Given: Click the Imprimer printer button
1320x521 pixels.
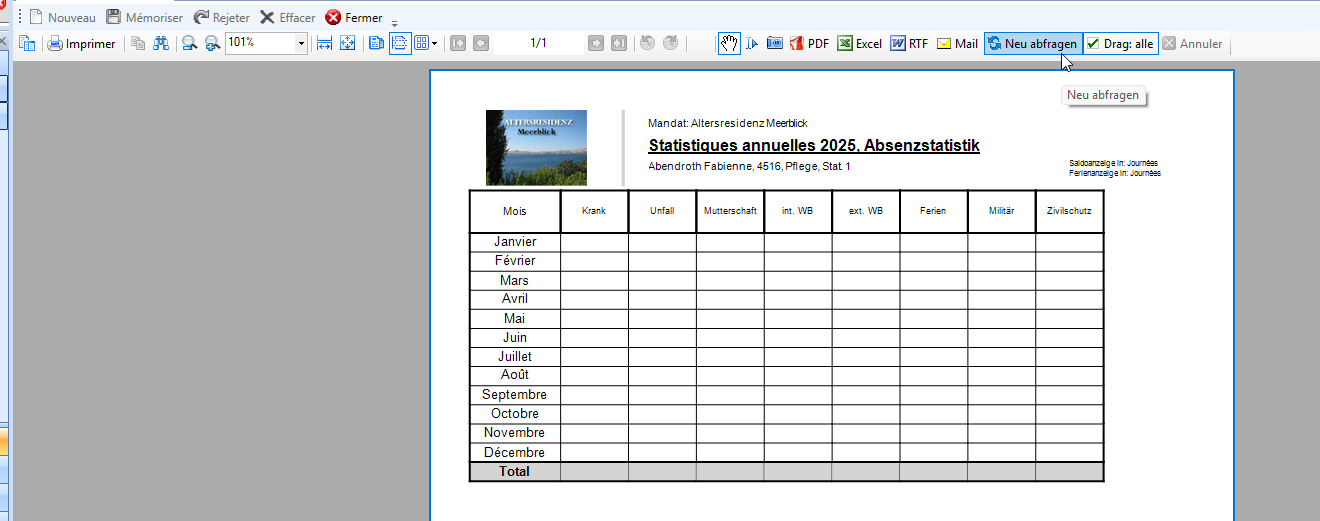Looking at the screenshot, I should pyautogui.click(x=82, y=44).
